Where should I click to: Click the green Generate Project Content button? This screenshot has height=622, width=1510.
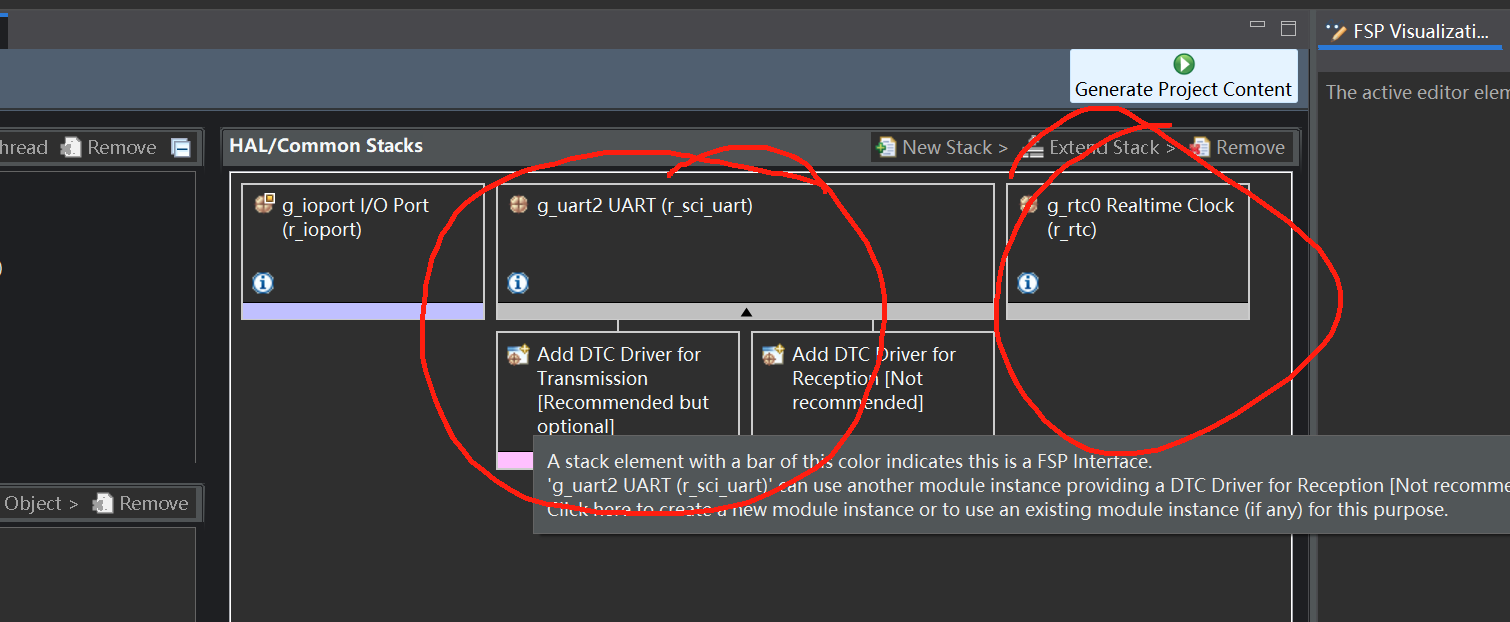pos(1183,76)
